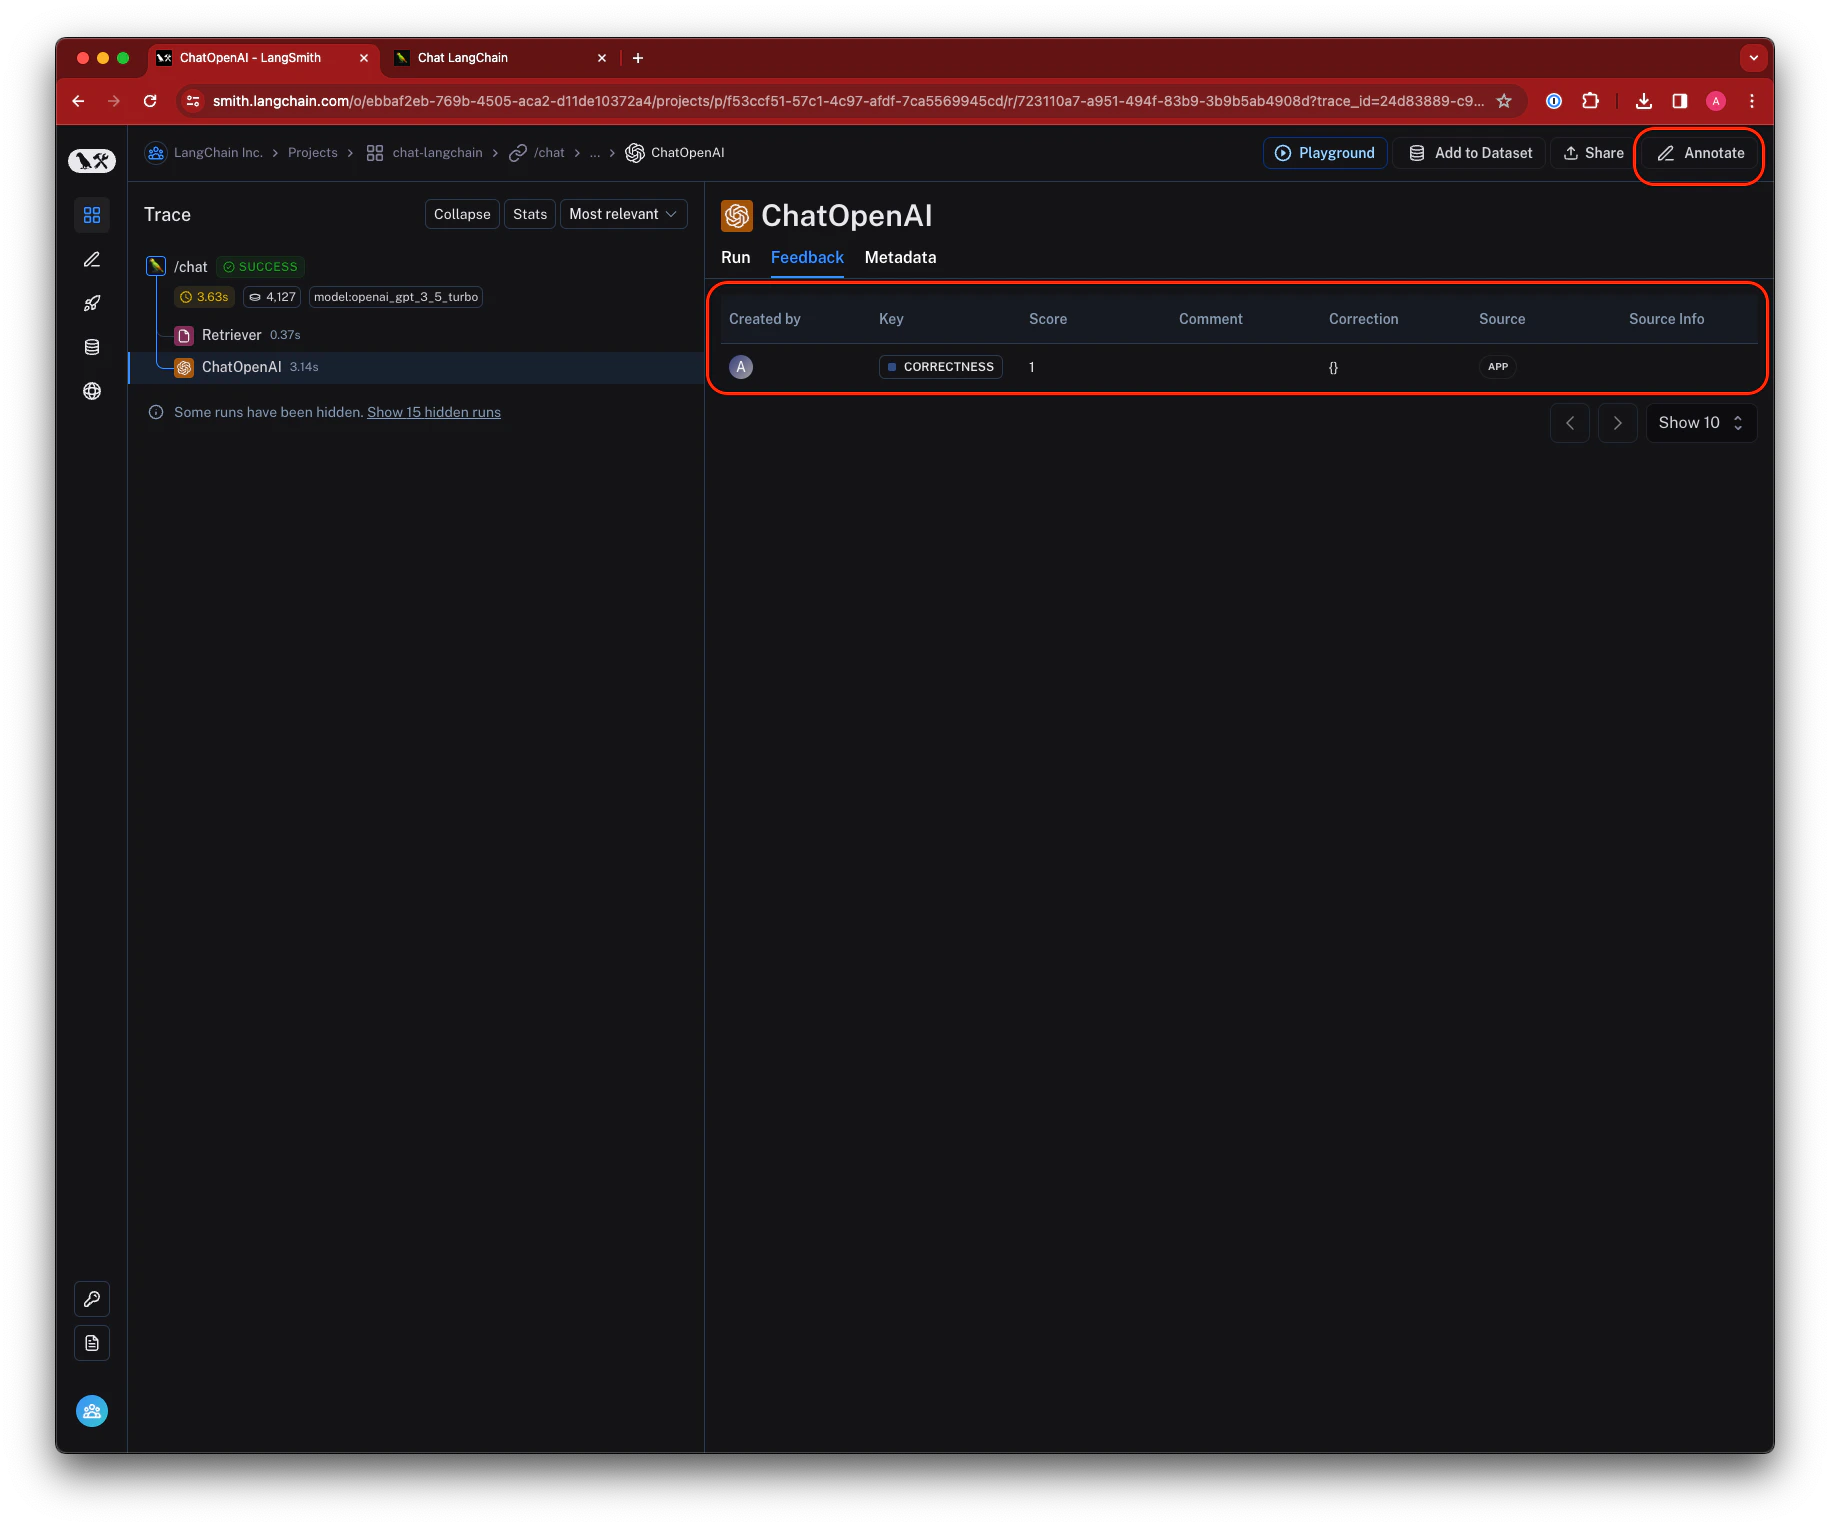
Task: Open a new browser tab with plus
Action: tap(638, 58)
